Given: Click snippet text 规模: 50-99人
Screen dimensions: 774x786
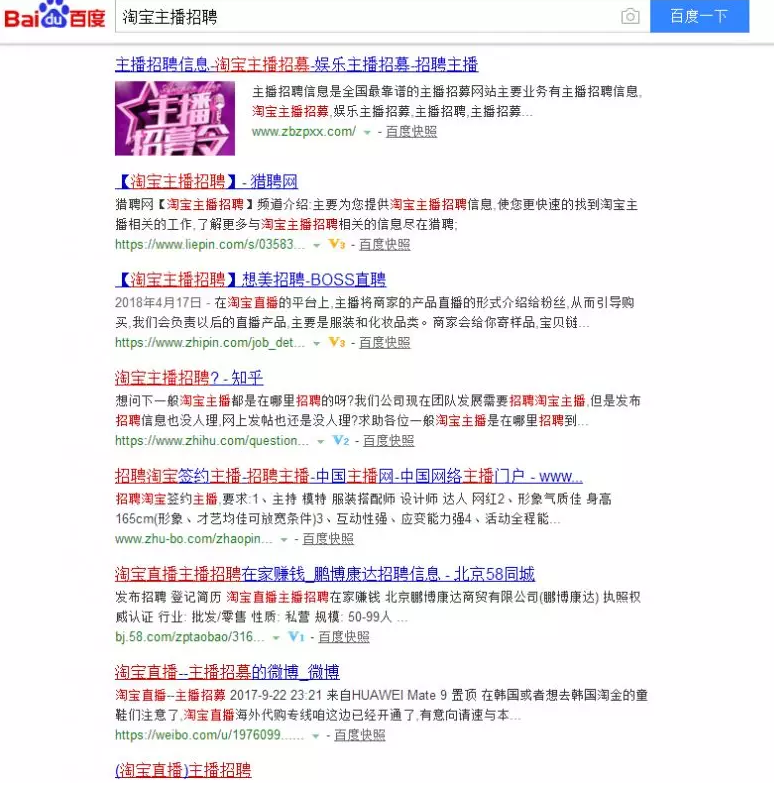Looking at the screenshot, I should (x=353, y=617).
